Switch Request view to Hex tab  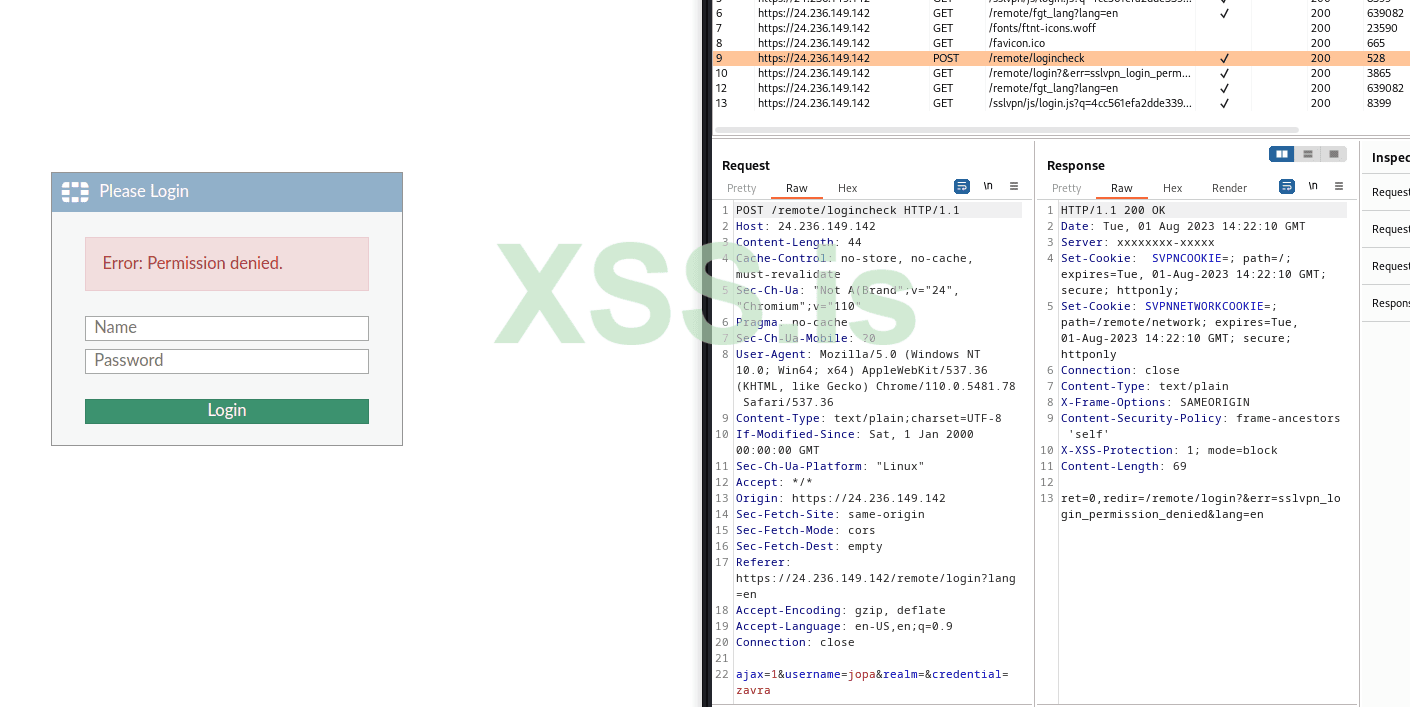pos(848,188)
